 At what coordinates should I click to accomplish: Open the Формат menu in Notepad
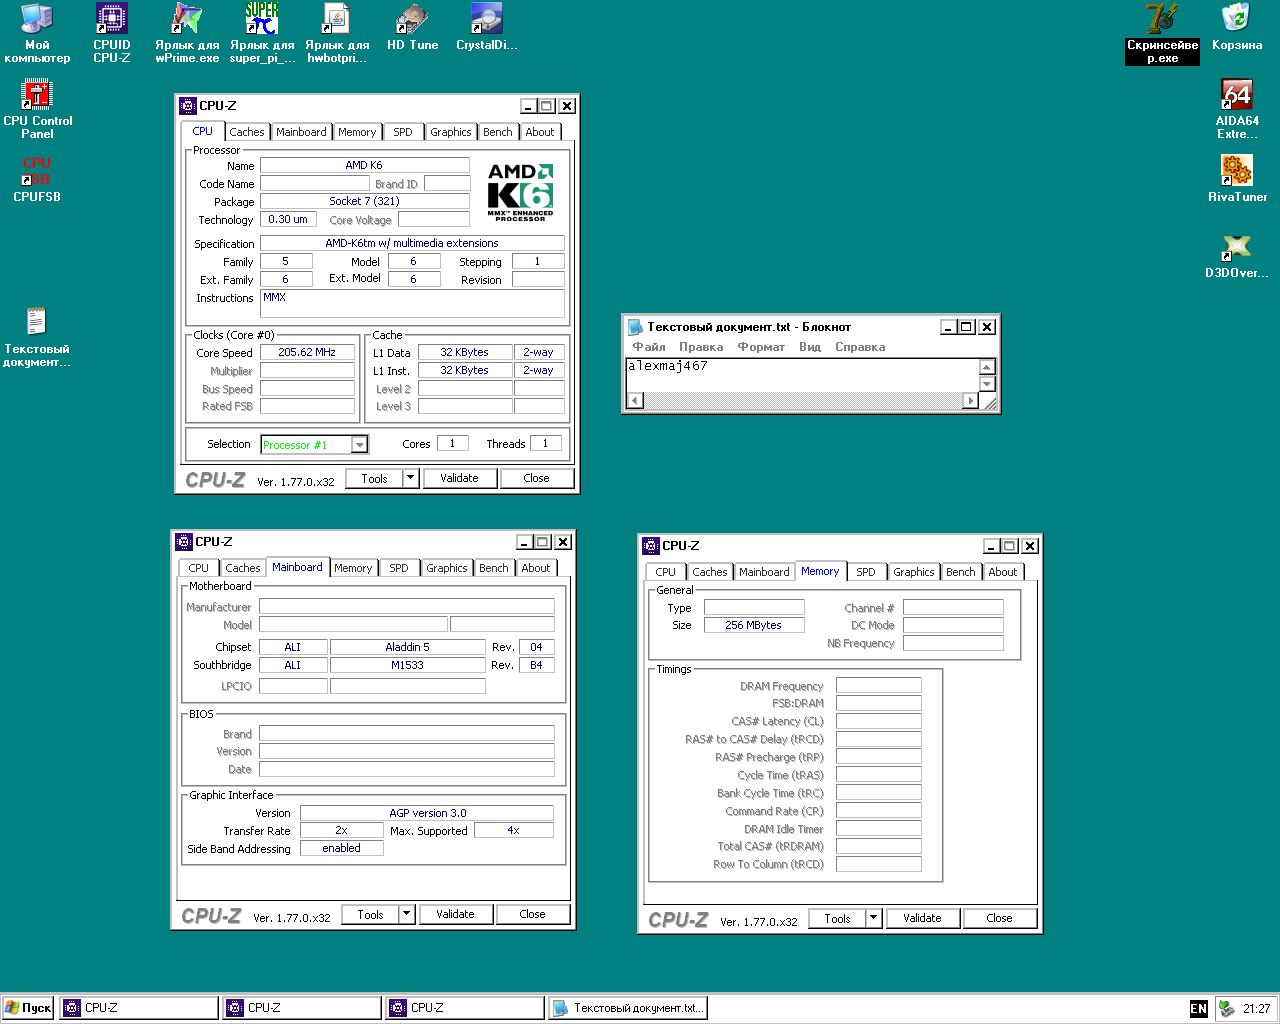[x=761, y=347]
